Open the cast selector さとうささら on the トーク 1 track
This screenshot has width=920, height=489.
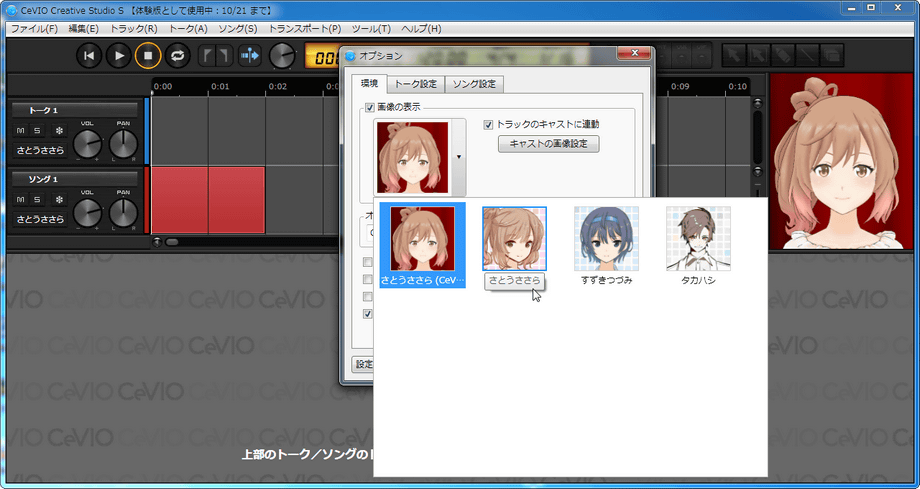(x=40, y=150)
